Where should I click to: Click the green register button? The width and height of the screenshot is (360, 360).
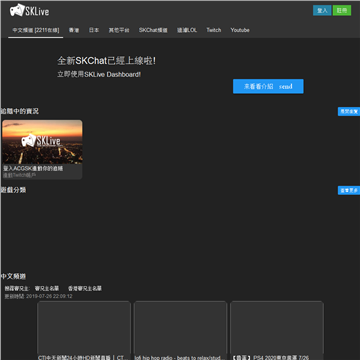[342, 10]
